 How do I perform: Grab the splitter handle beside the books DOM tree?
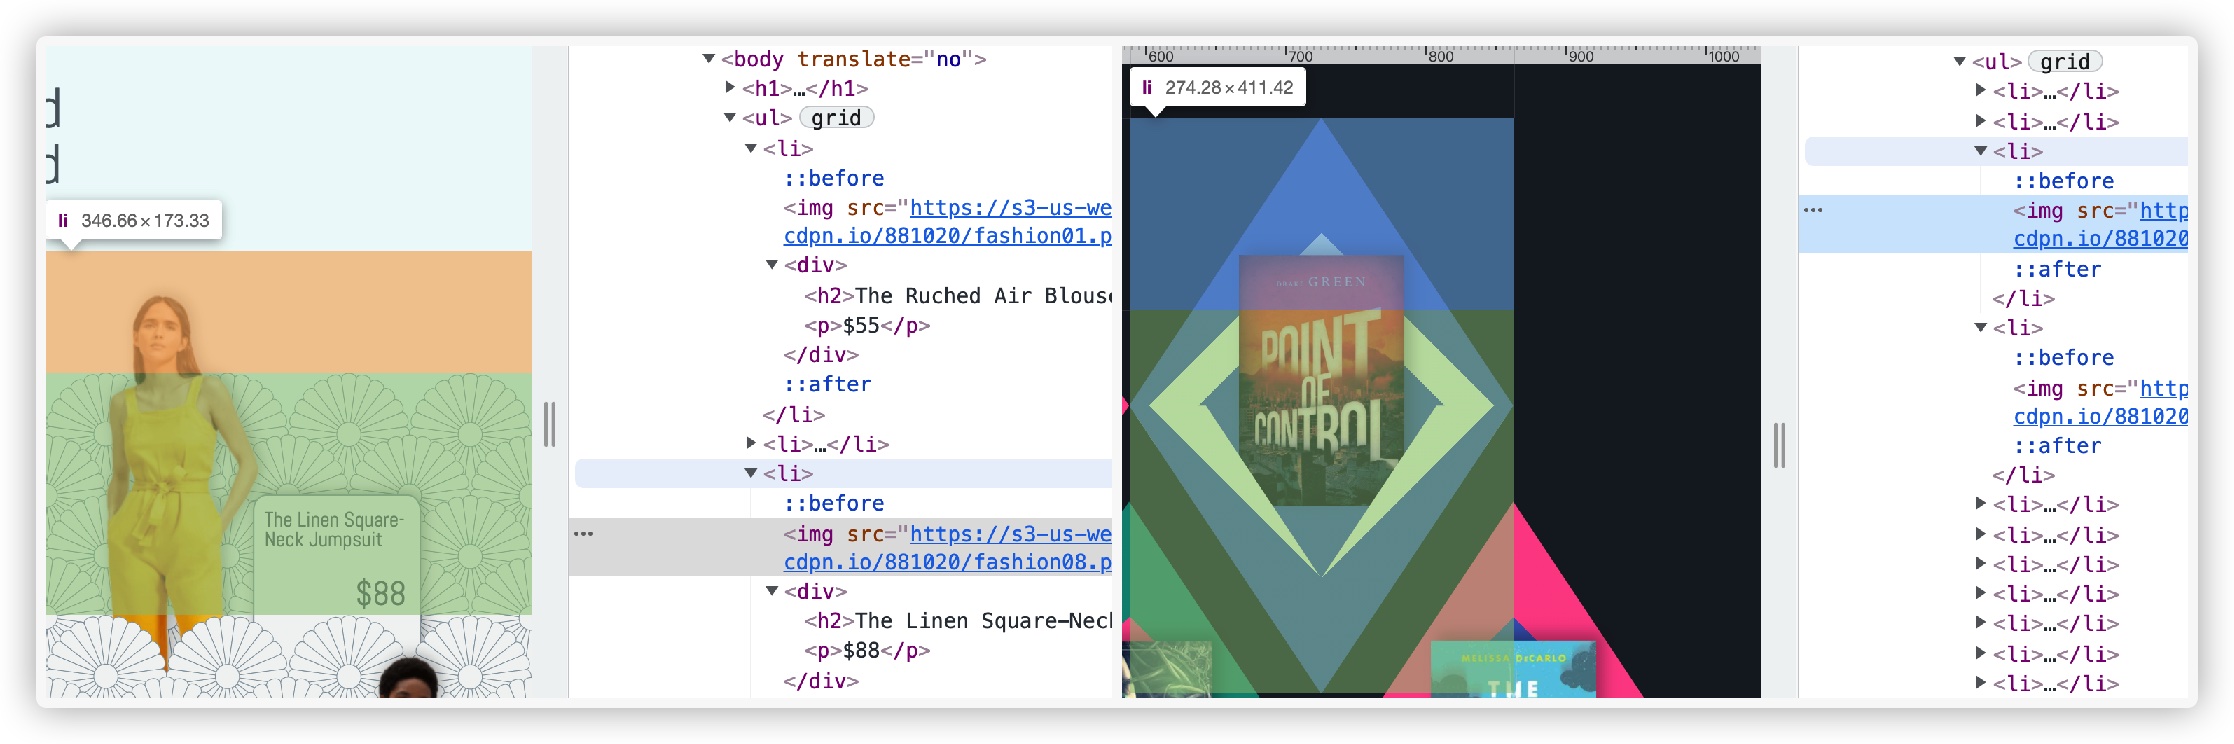1779,445
